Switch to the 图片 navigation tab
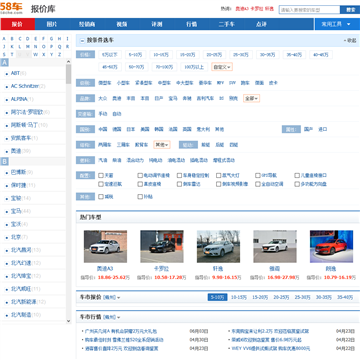 (x=52, y=24)
